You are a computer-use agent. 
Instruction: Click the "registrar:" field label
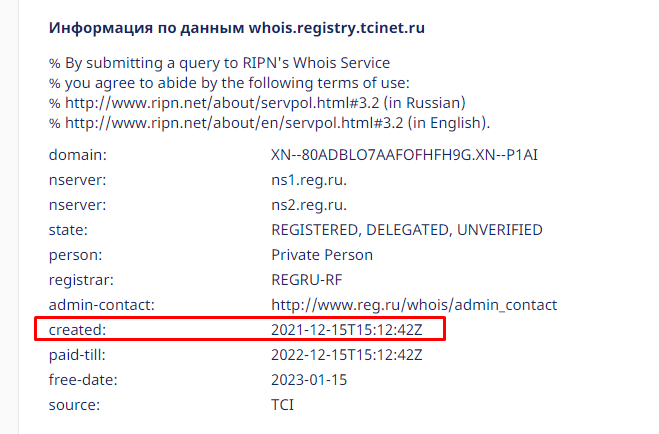click(x=81, y=280)
